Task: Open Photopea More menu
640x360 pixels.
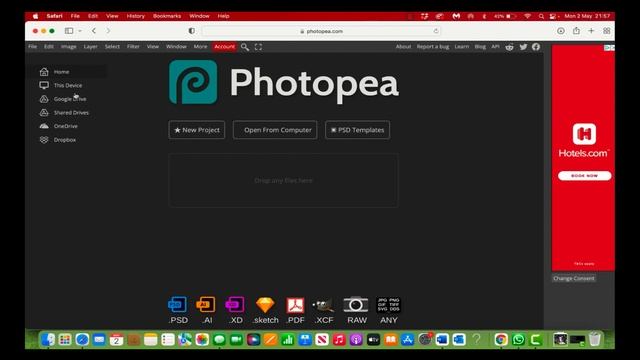Action: (x=200, y=47)
